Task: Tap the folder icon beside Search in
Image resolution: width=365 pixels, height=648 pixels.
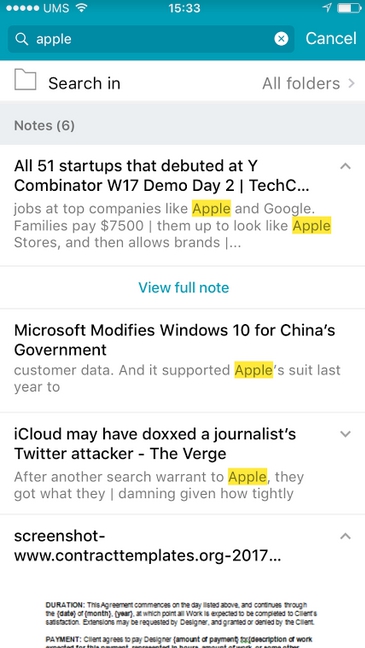Action: (x=25, y=80)
